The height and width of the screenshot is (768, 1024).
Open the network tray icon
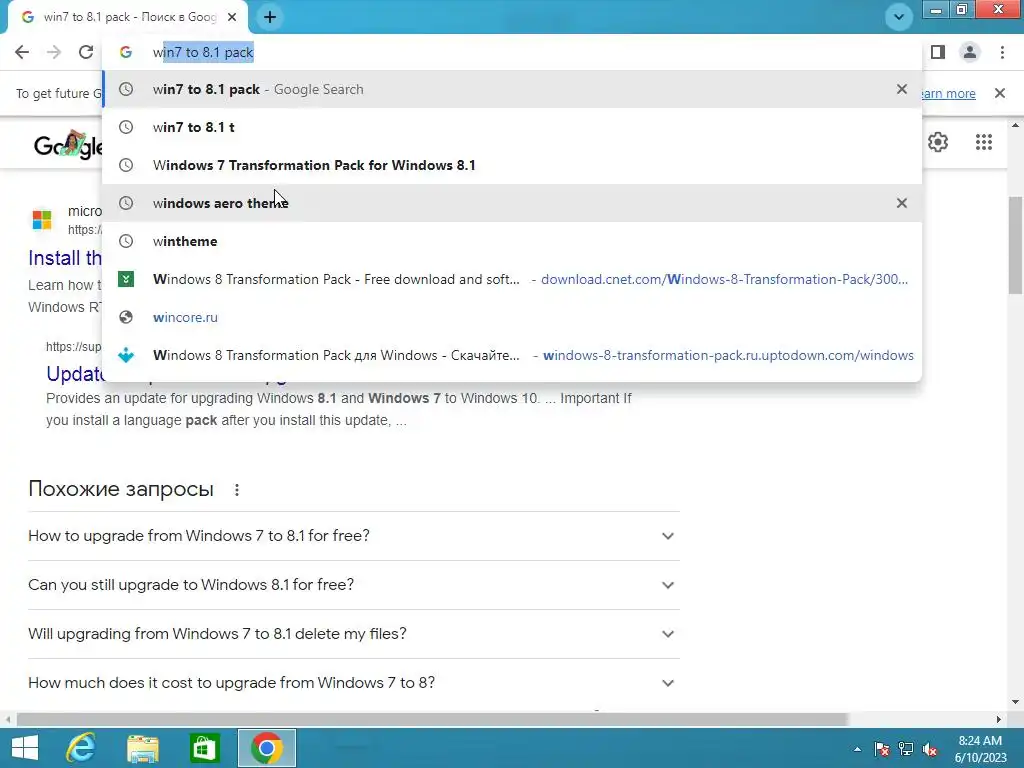coord(906,749)
